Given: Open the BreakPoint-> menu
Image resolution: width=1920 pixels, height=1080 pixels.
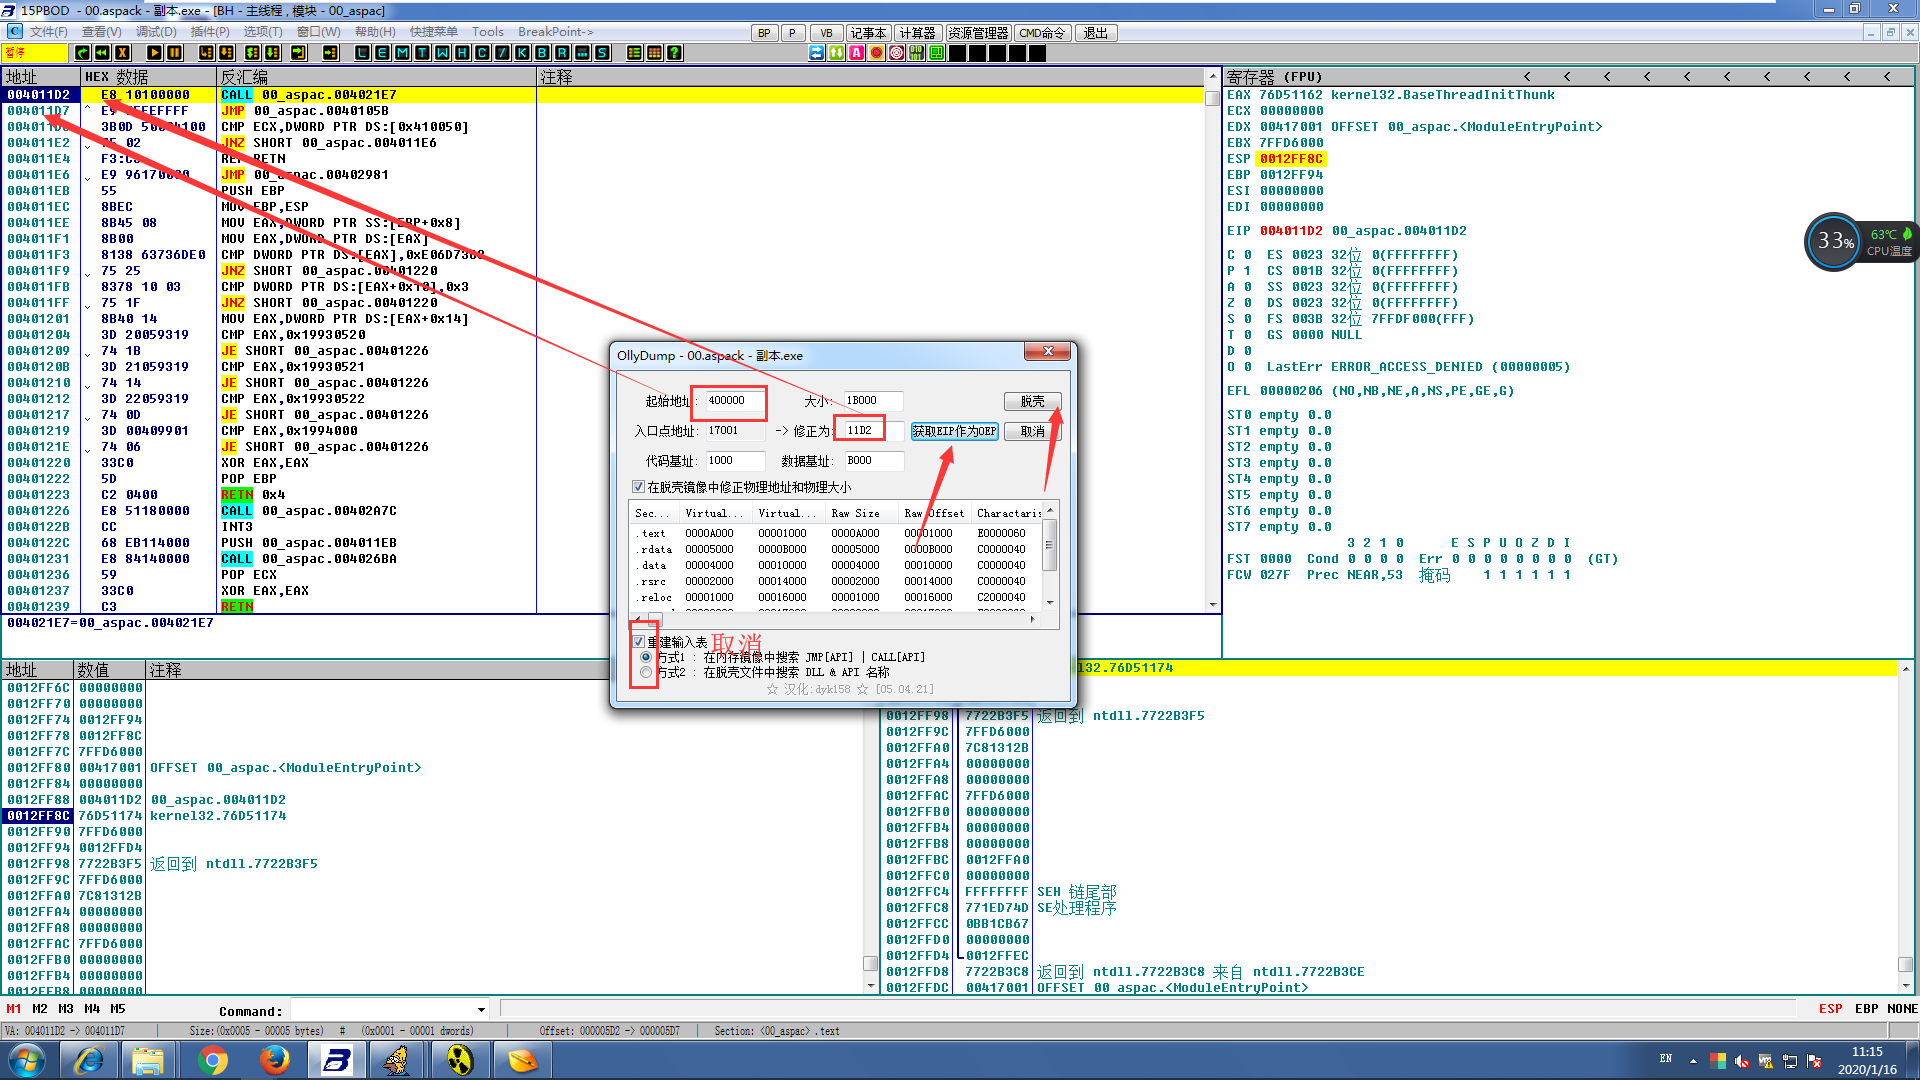Looking at the screenshot, I should [x=555, y=32].
